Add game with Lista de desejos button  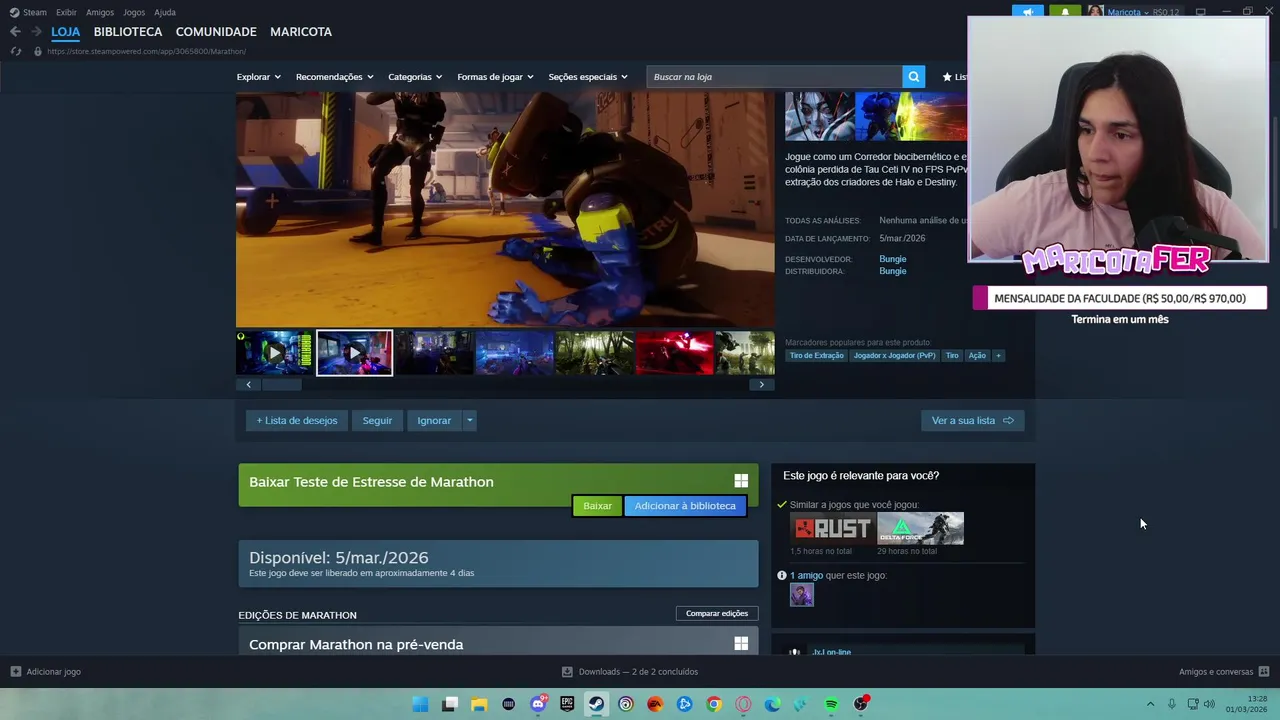click(x=297, y=420)
